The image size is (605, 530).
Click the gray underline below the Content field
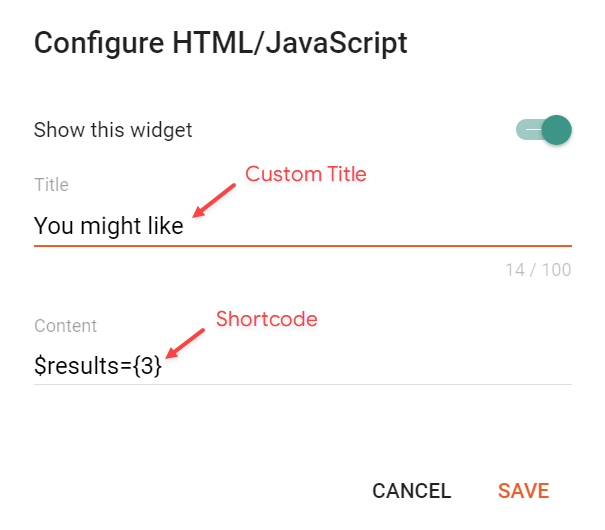(302, 384)
